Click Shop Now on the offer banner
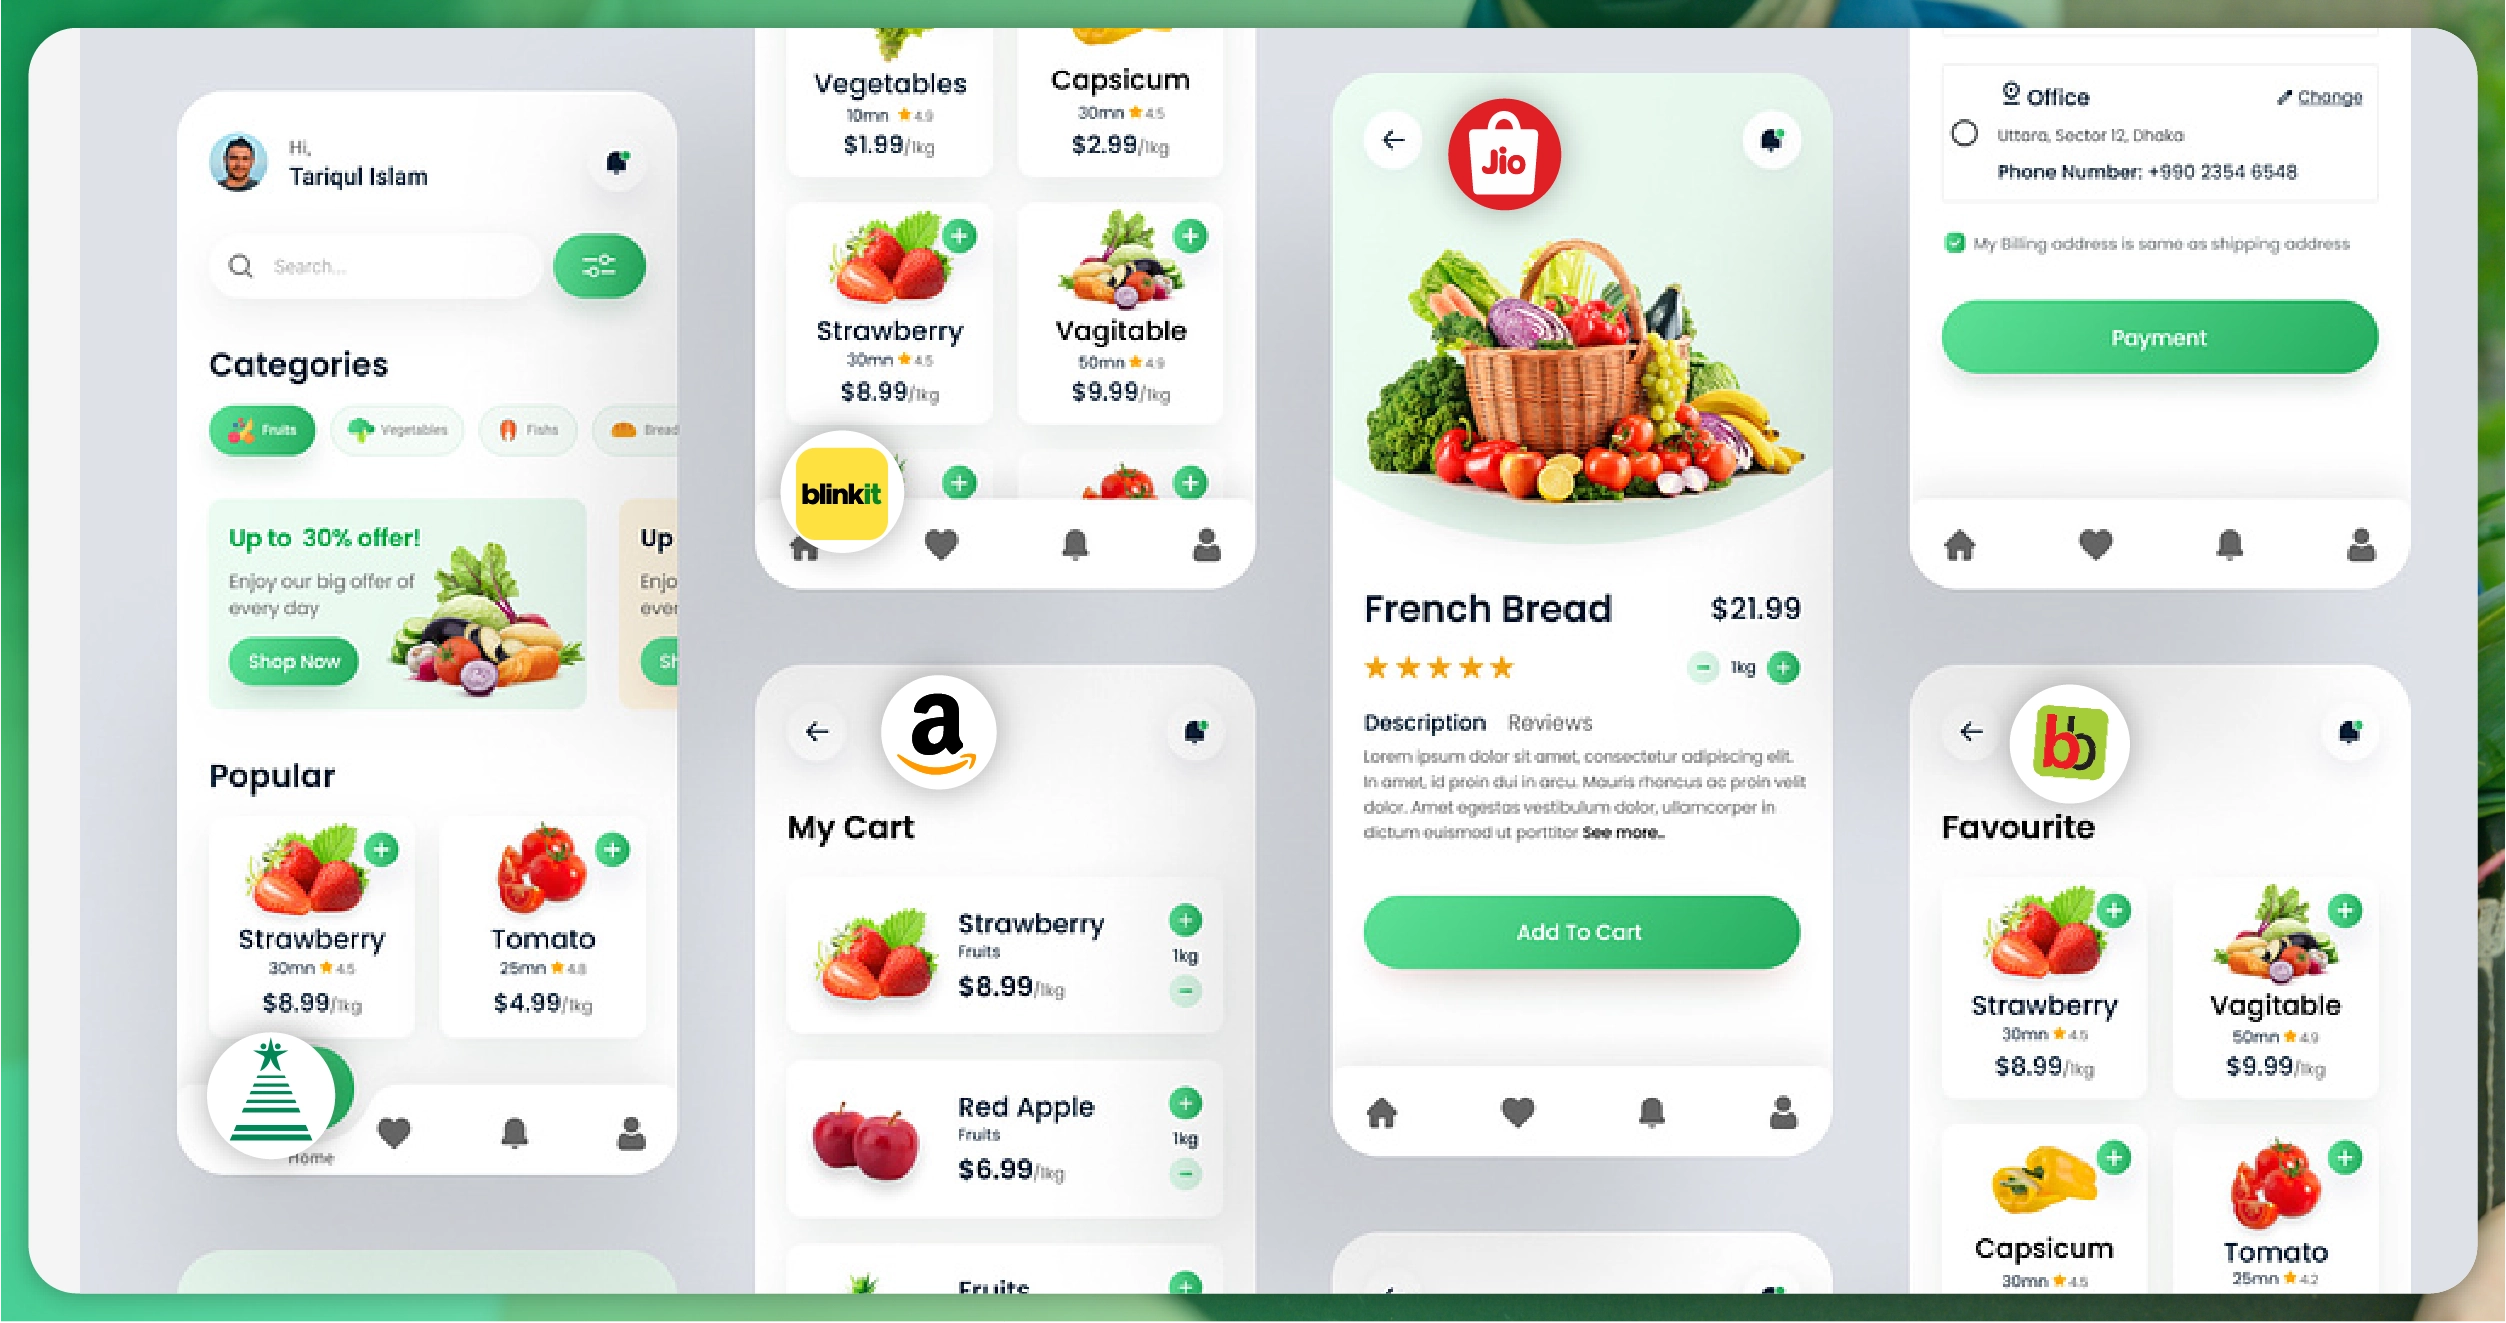This screenshot has height=1323, width=2506. [x=295, y=662]
